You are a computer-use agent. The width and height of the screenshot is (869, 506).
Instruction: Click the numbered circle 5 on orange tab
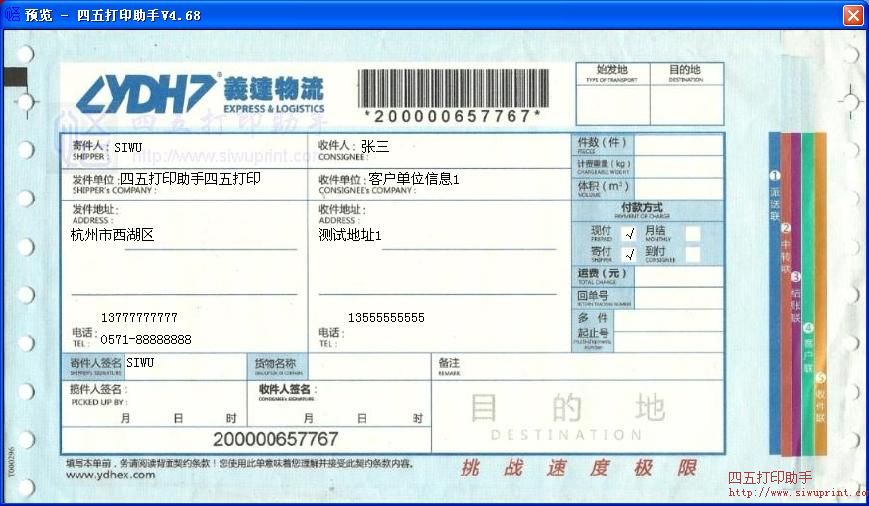820,378
